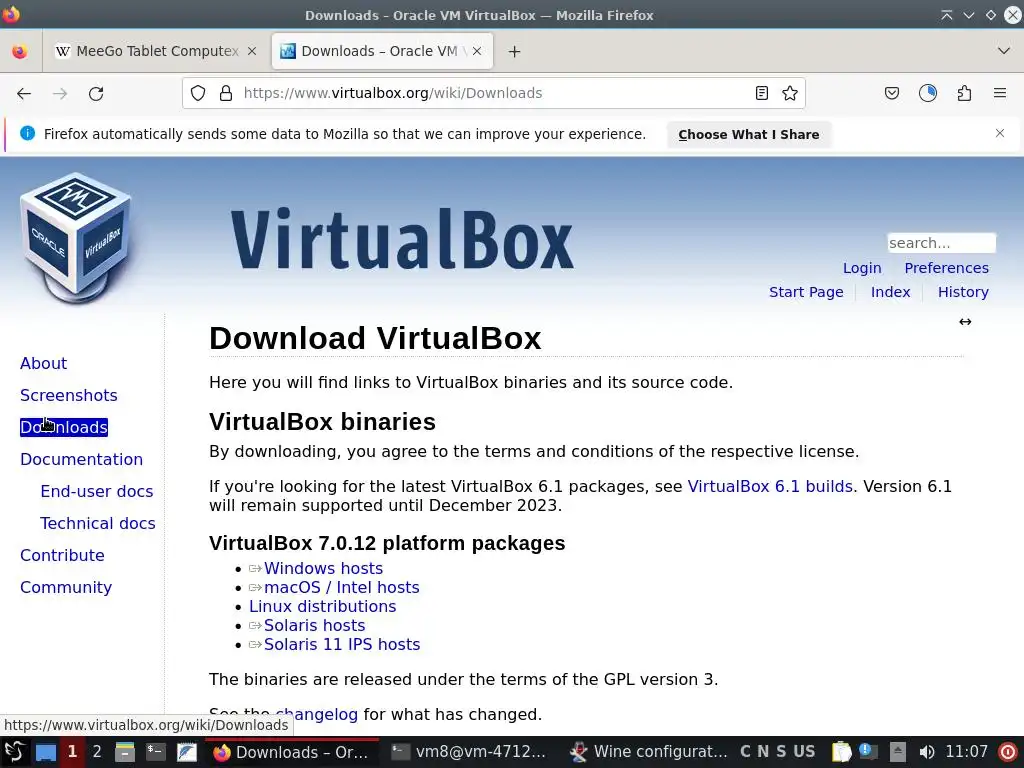This screenshot has height=768, width=1024.
Task: Switch to the vm8@vm terminal window
Action: click(x=469, y=752)
